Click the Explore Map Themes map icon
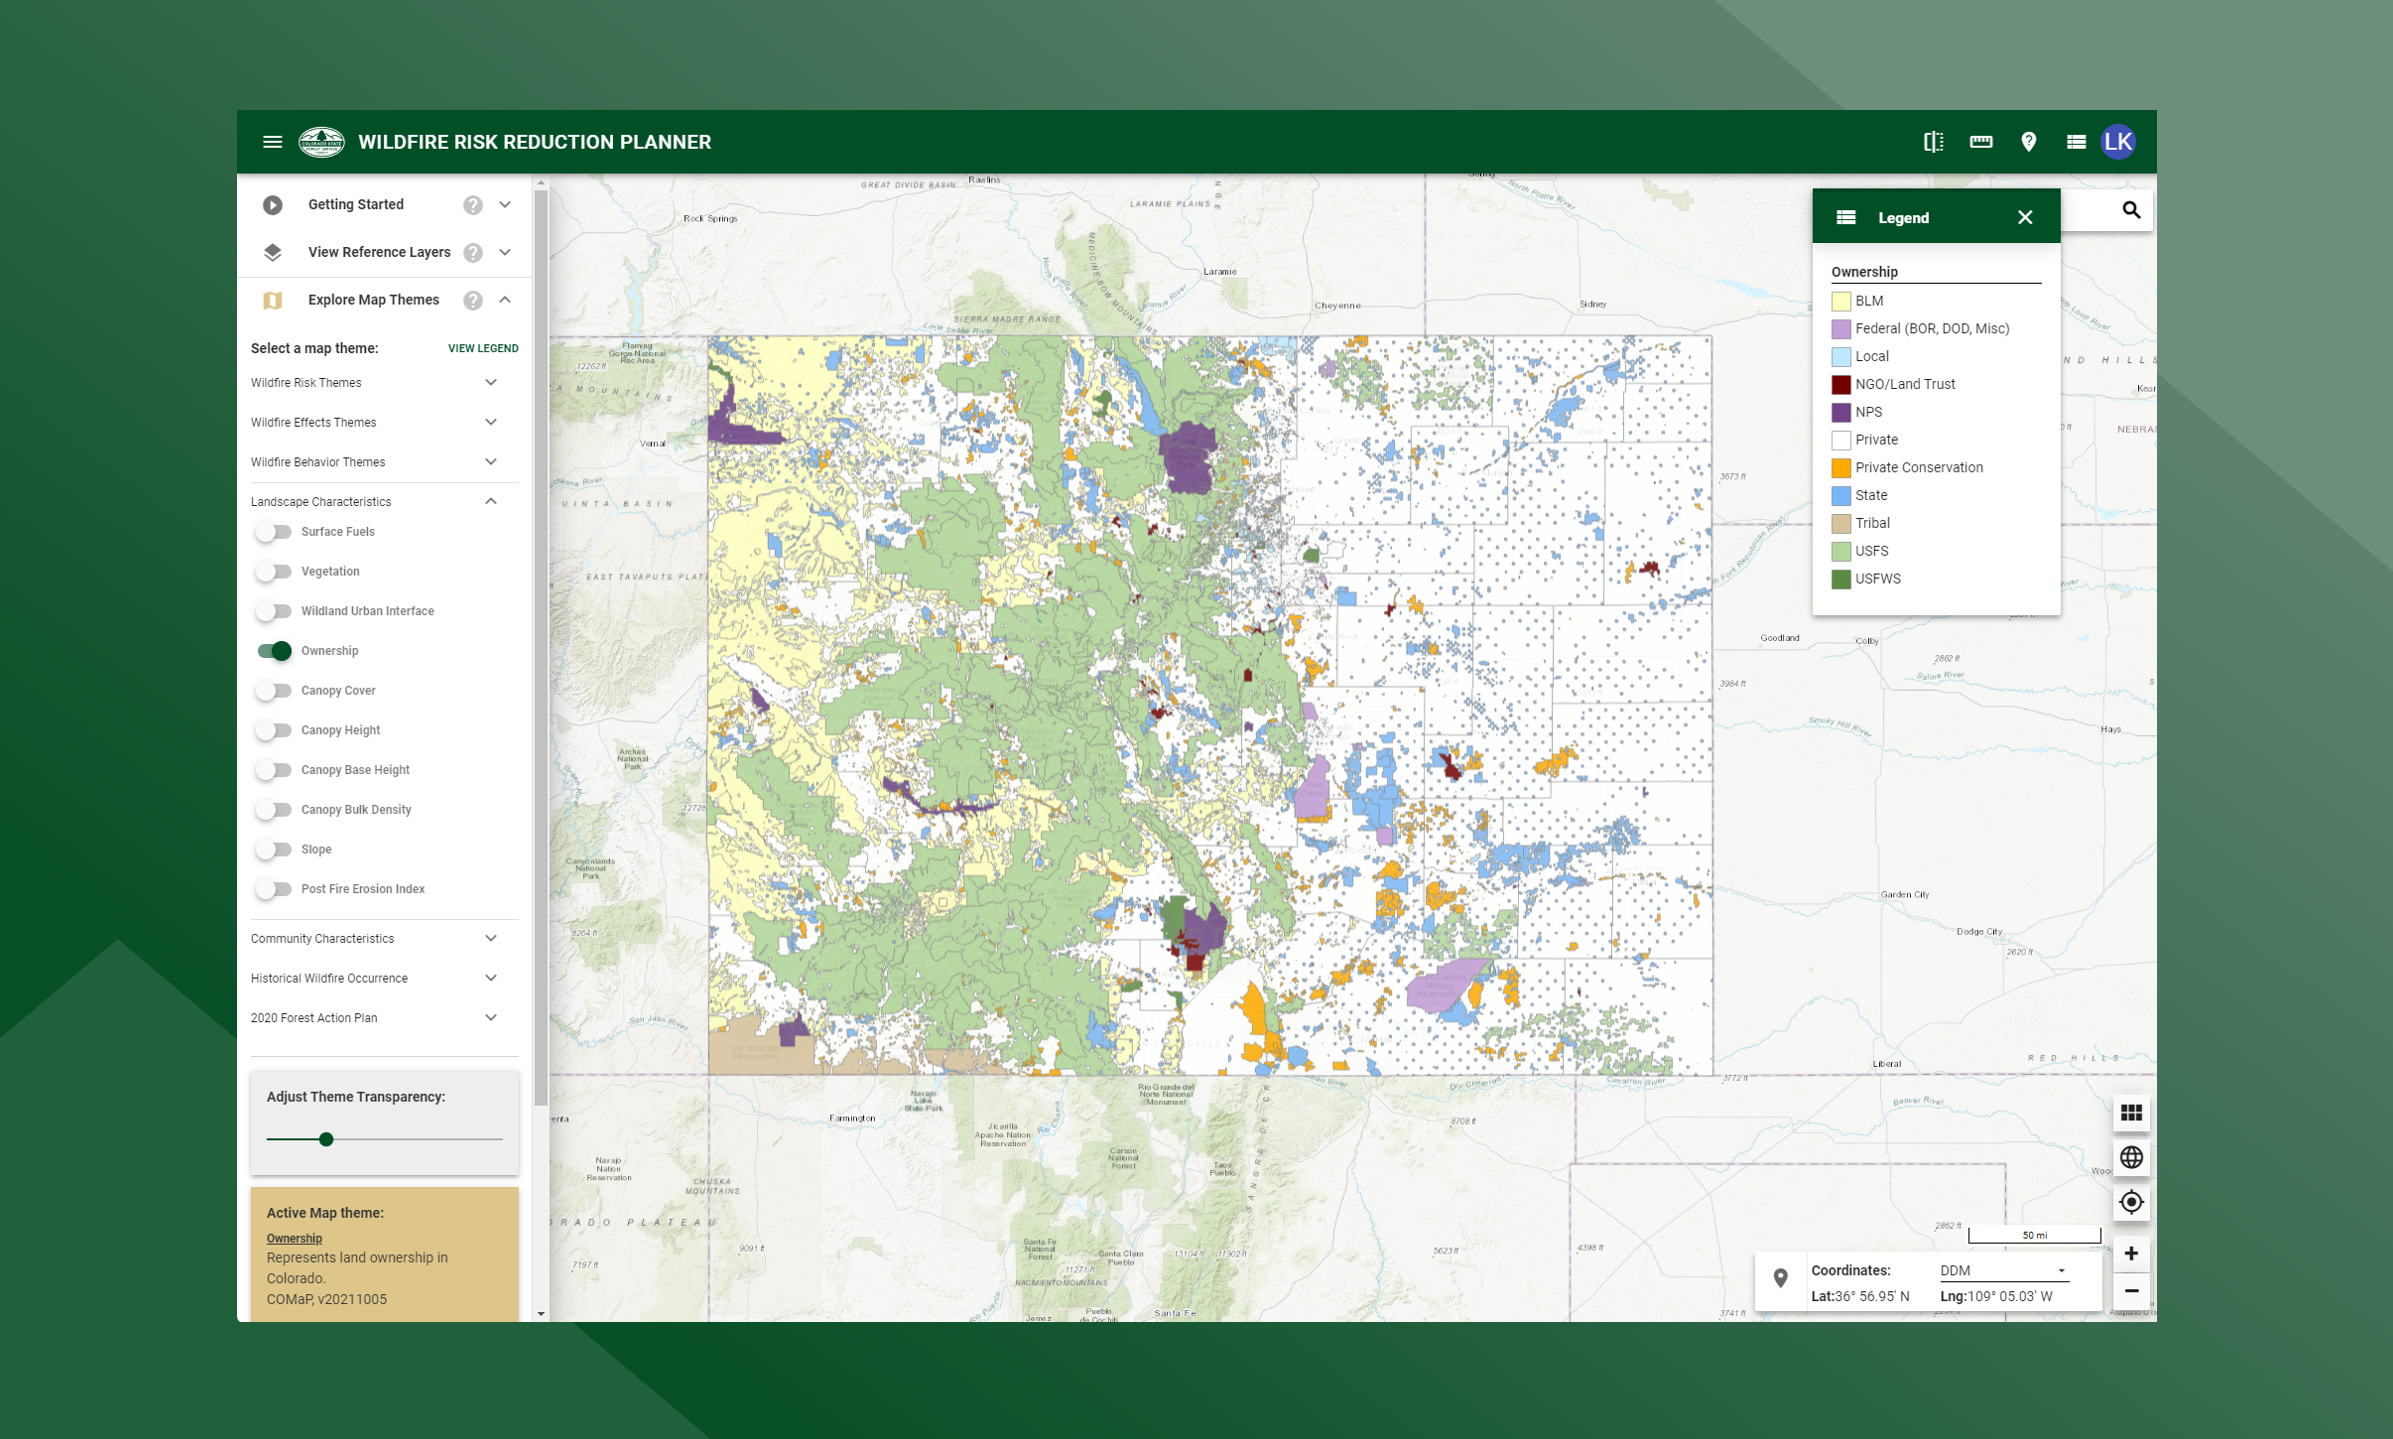The image size is (2393, 1439). click(x=272, y=300)
